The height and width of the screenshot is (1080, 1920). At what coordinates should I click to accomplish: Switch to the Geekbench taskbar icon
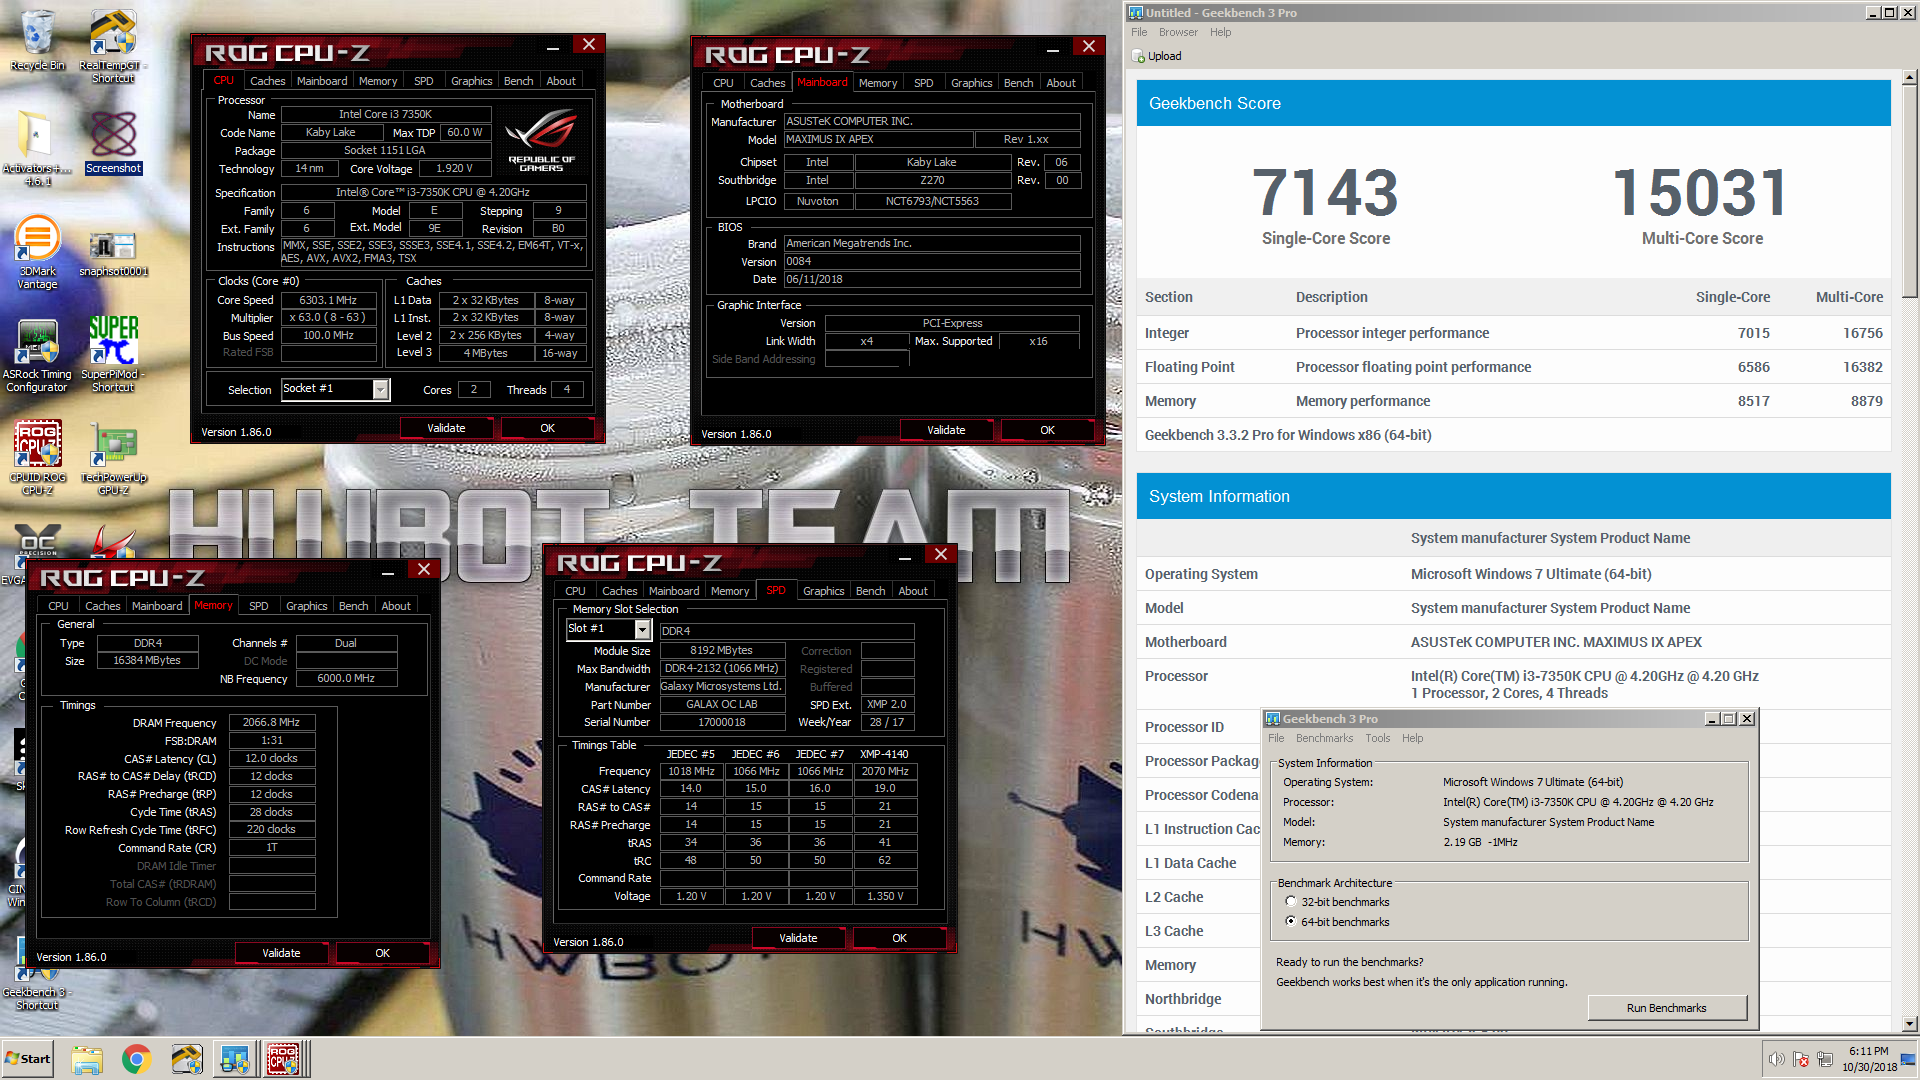click(235, 1059)
